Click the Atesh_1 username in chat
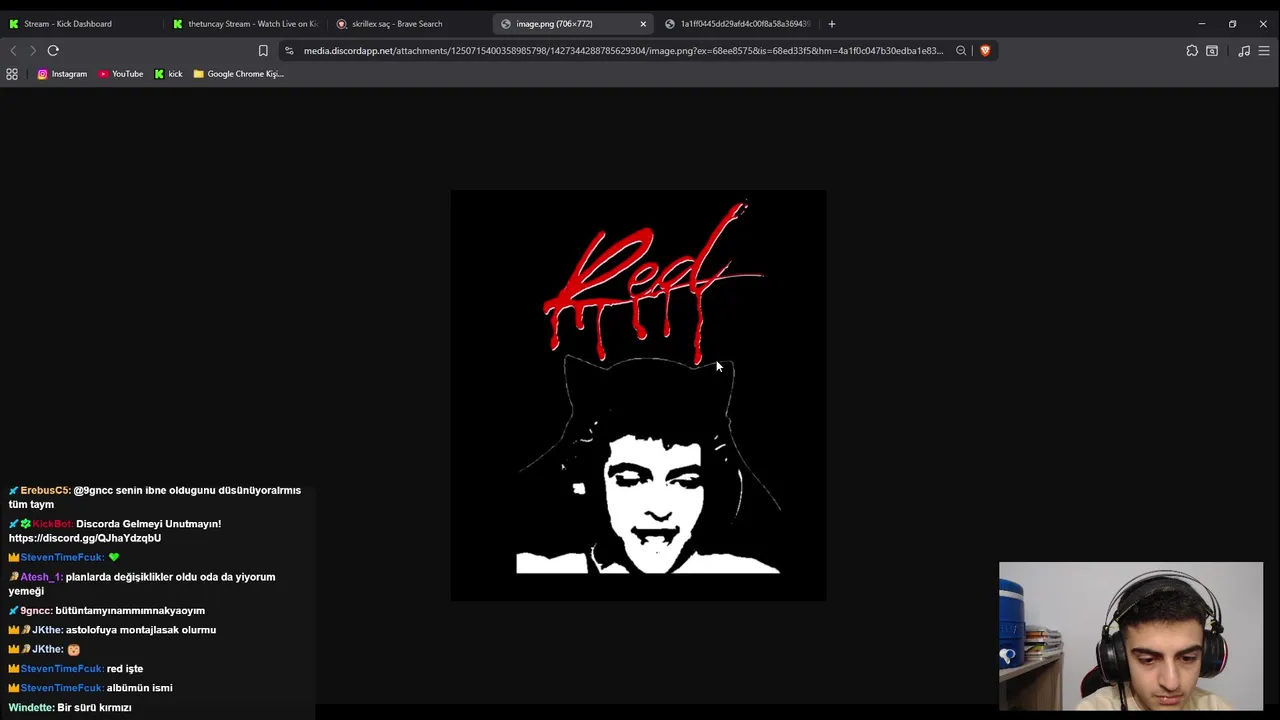The height and width of the screenshot is (720, 1280). [x=41, y=577]
